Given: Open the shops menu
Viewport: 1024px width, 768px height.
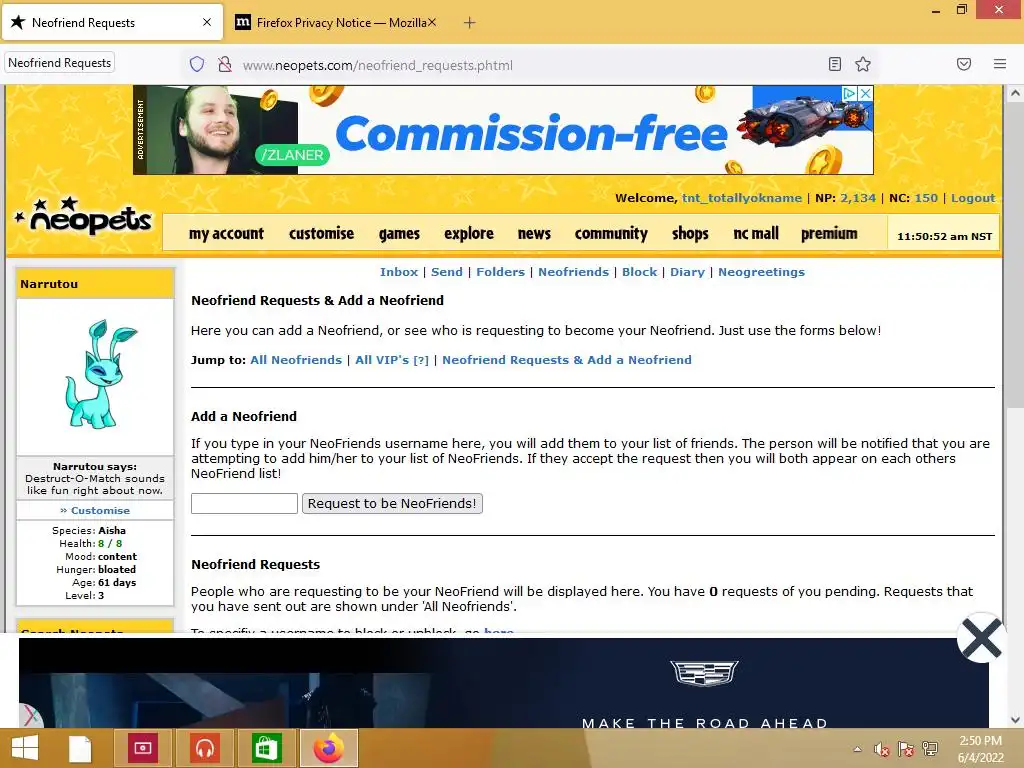Looking at the screenshot, I should click(x=690, y=233).
